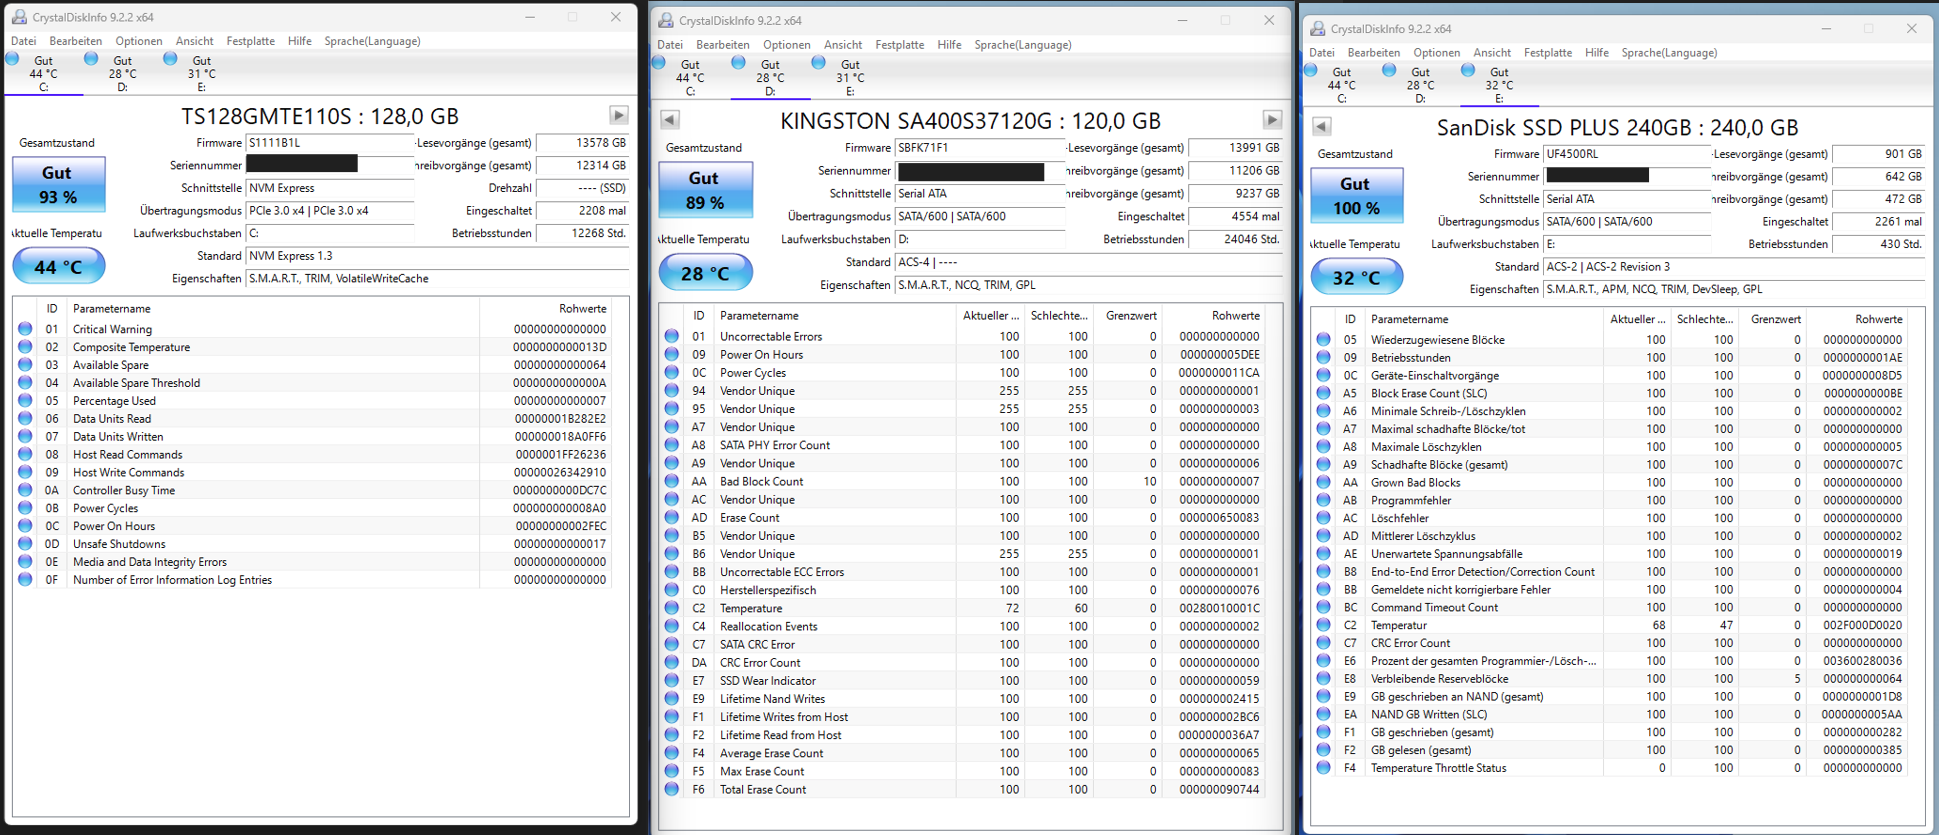This screenshot has height=835, width=1939.
Task: Click Grenzwert column header in KINGSTON table
Action: [1127, 315]
